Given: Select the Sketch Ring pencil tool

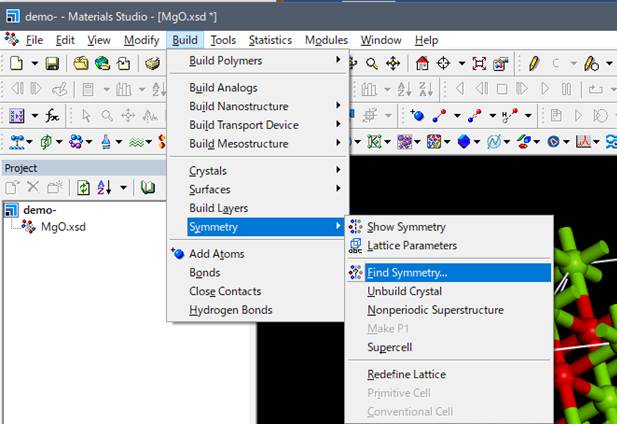Looking at the screenshot, I should click(x=591, y=63).
